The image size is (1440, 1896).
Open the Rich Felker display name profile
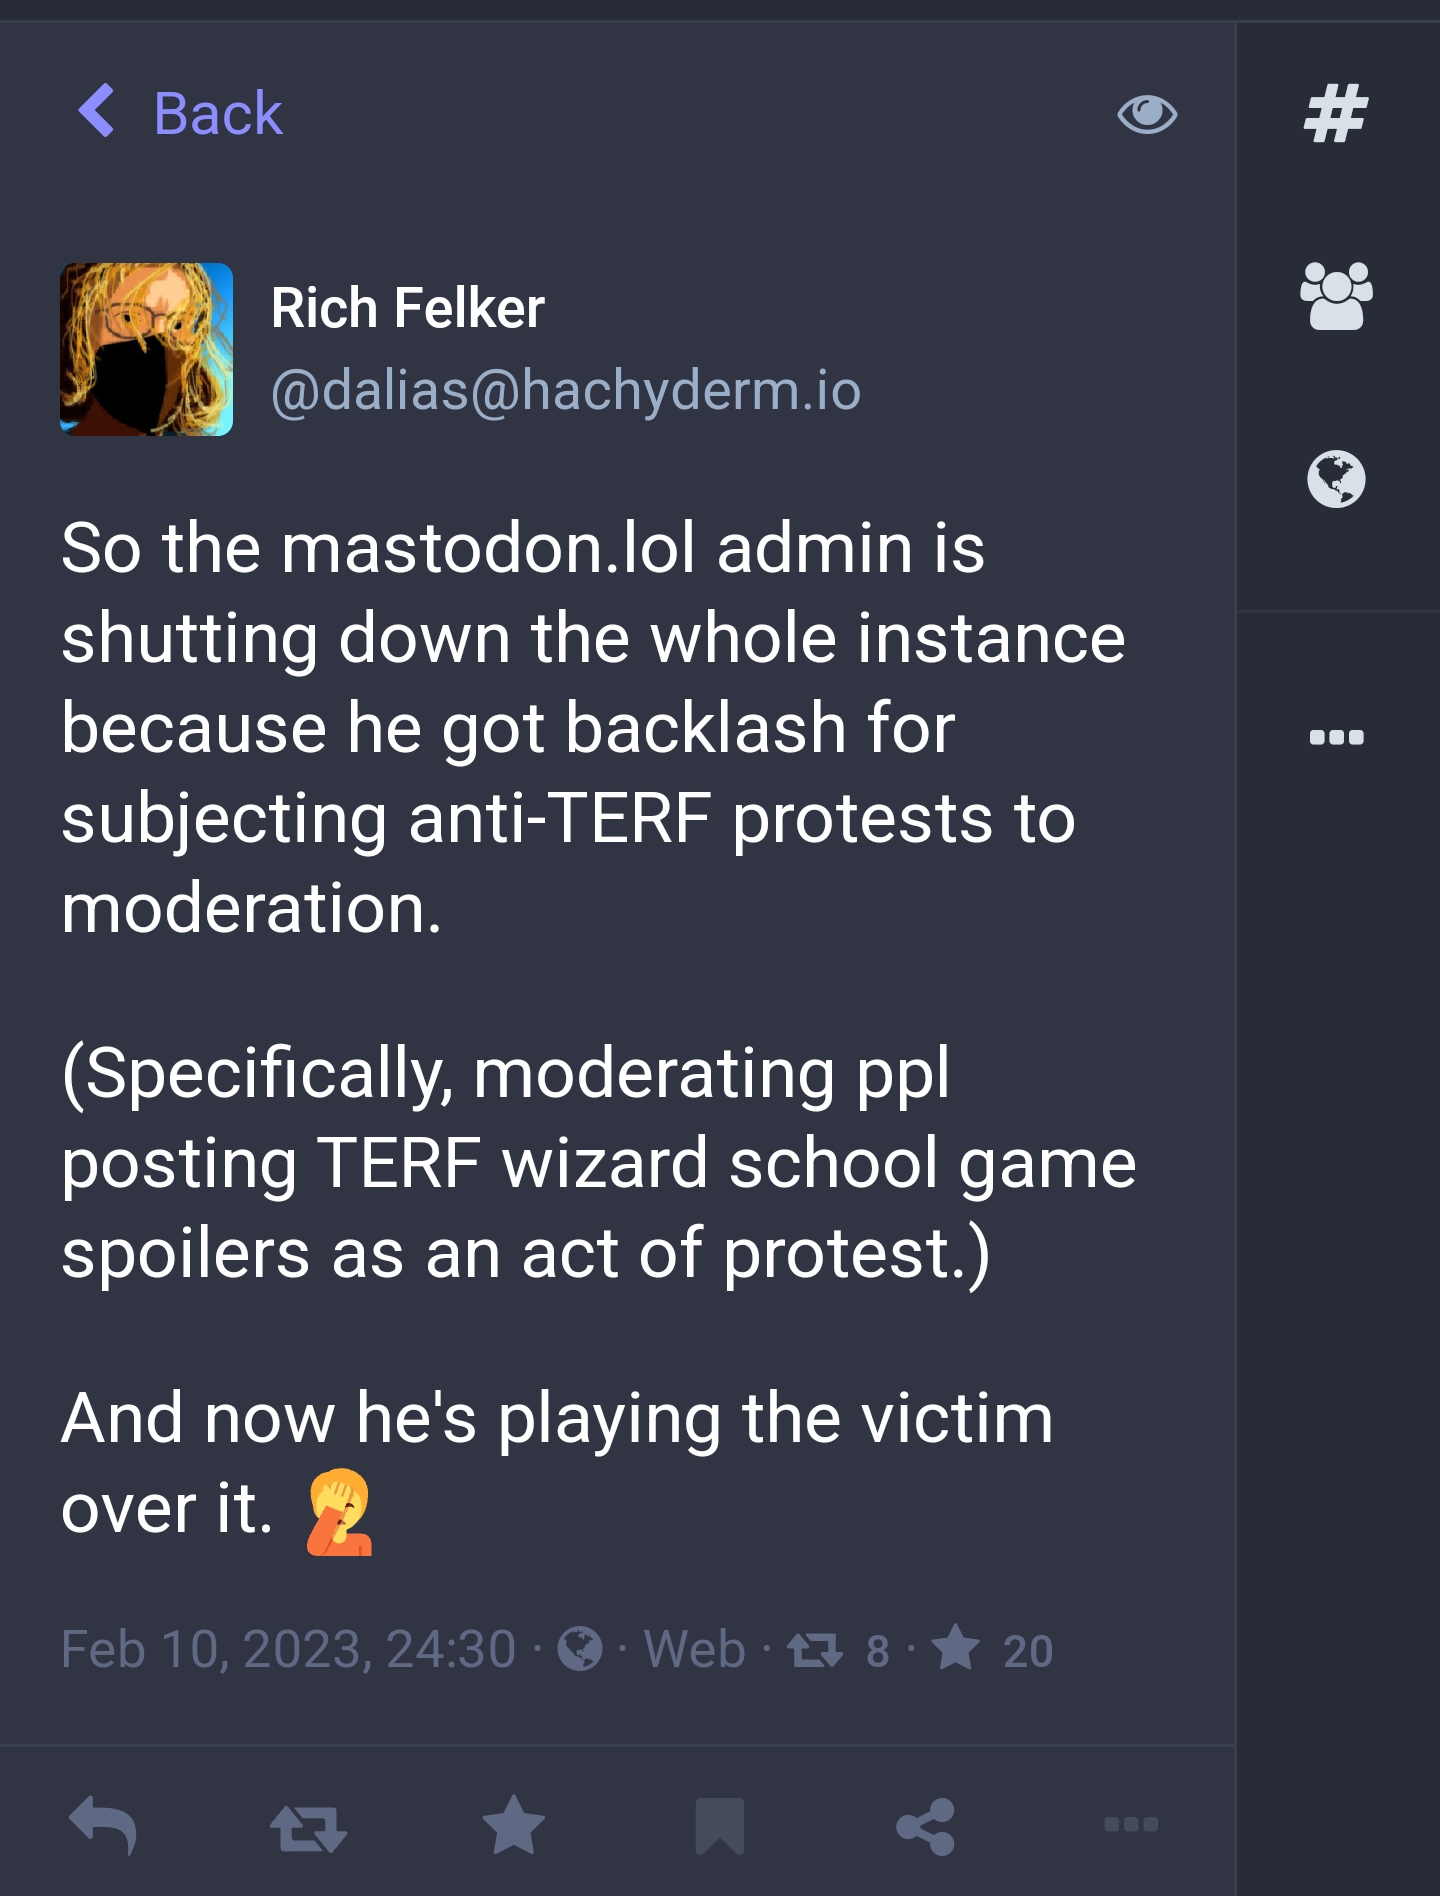(x=408, y=308)
